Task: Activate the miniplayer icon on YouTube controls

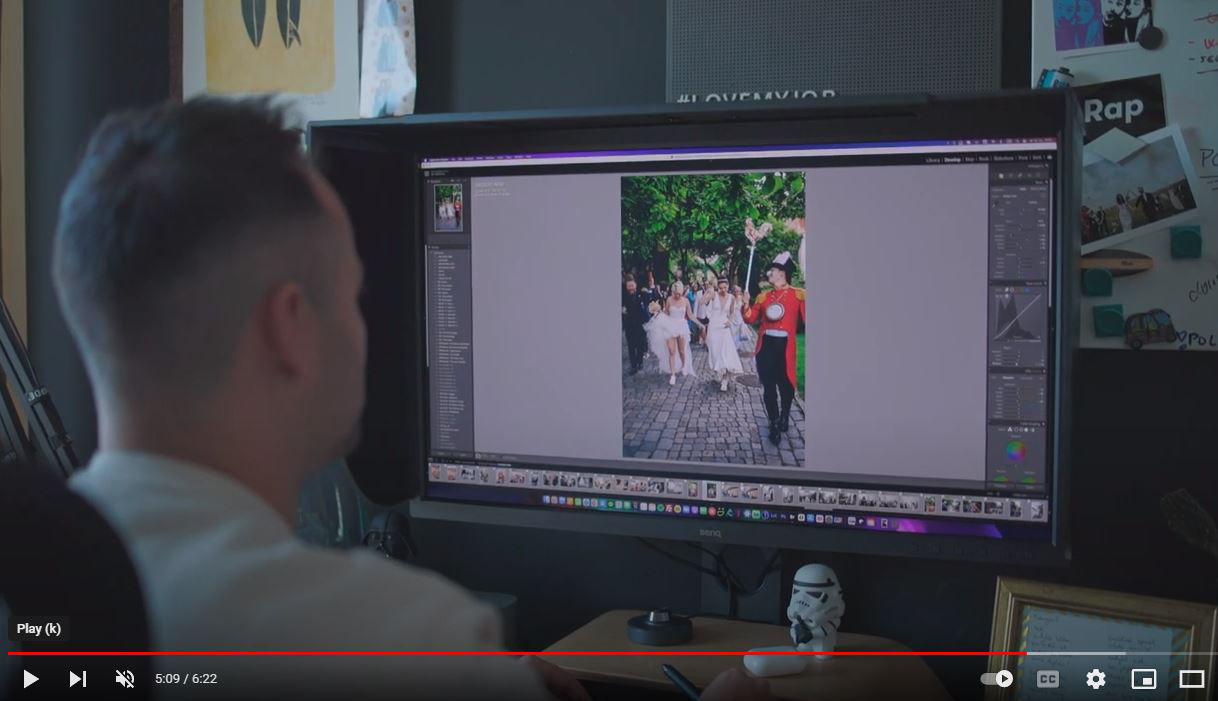Action: 1143,679
